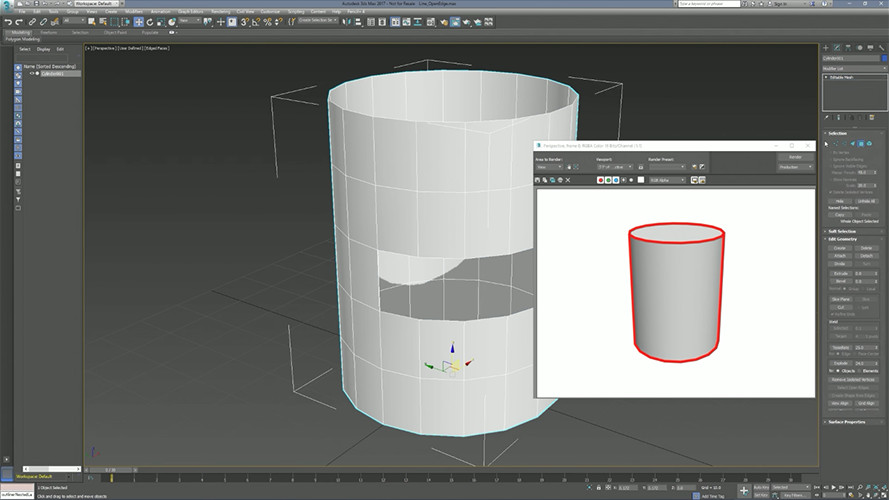Toggle the Percent Snap icon
The height and width of the screenshot is (500, 889).
[267, 22]
